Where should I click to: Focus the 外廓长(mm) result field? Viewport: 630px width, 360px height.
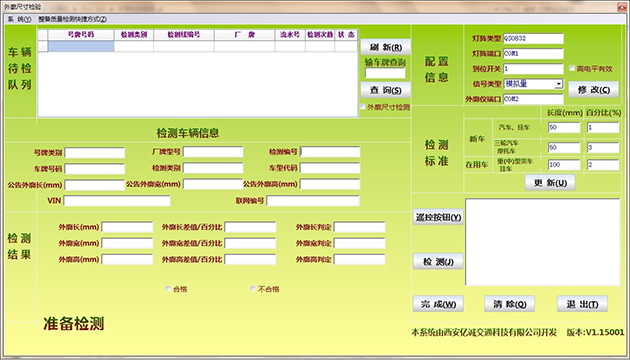(127, 227)
